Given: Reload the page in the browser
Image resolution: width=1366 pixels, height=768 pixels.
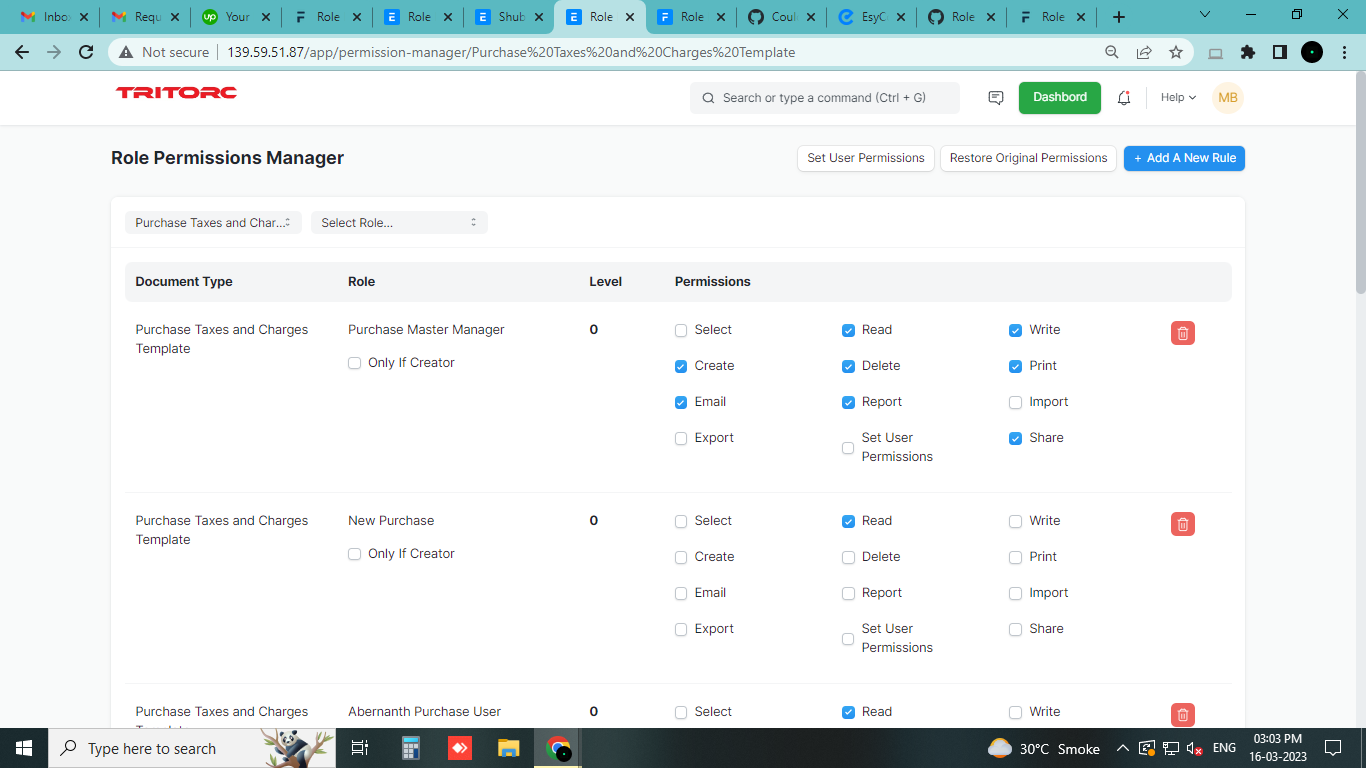Looking at the screenshot, I should tap(85, 51).
